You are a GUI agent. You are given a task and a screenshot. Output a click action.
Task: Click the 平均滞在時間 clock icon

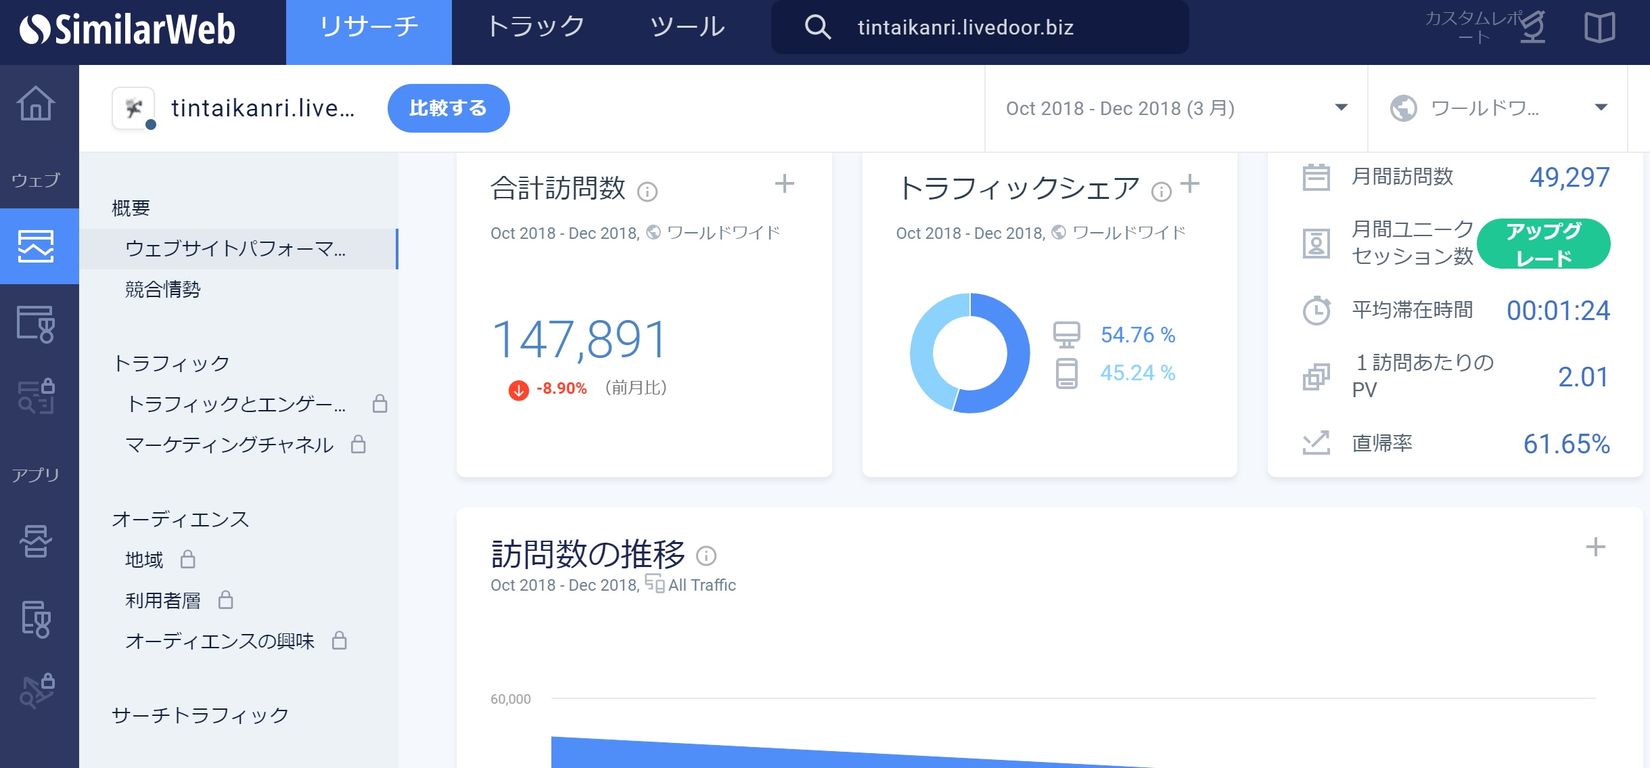tap(1316, 310)
